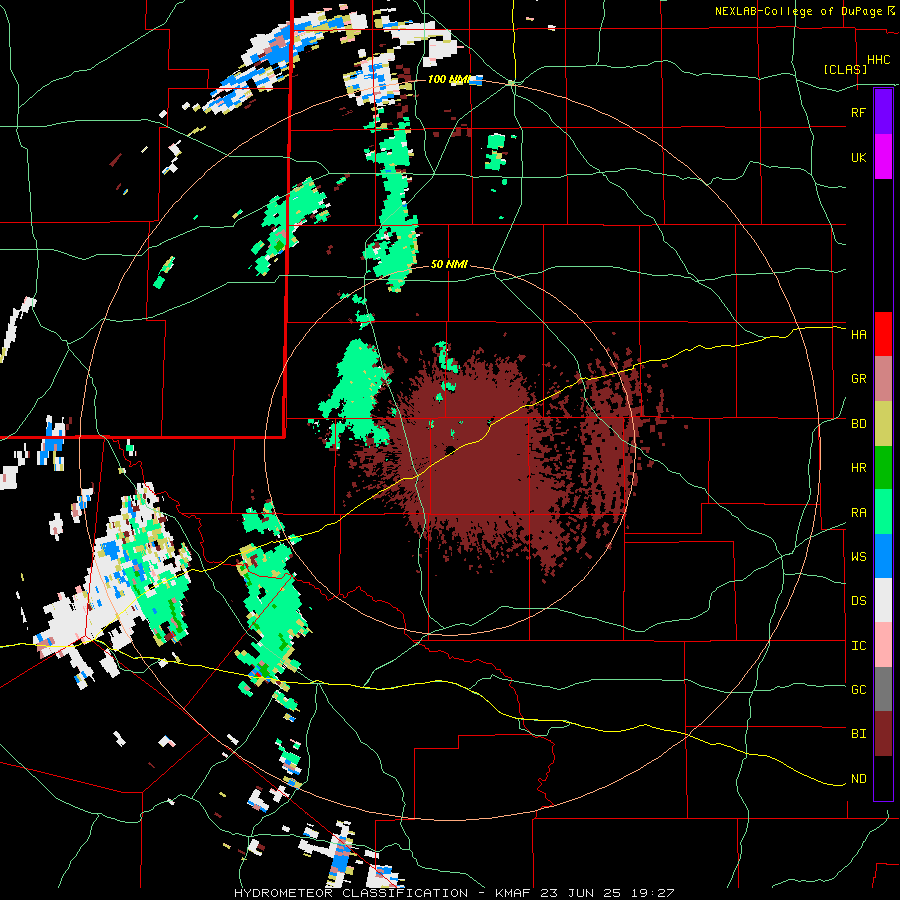Click the UK magenta legend color swatch
This screenshot has height=900, width=900.
[883, 157]
